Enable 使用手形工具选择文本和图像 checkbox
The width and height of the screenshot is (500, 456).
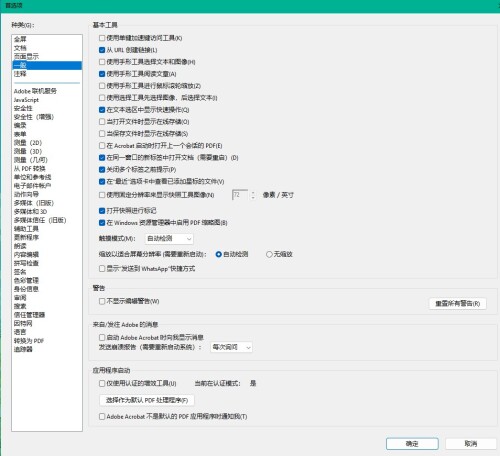[x=102, y=62]
